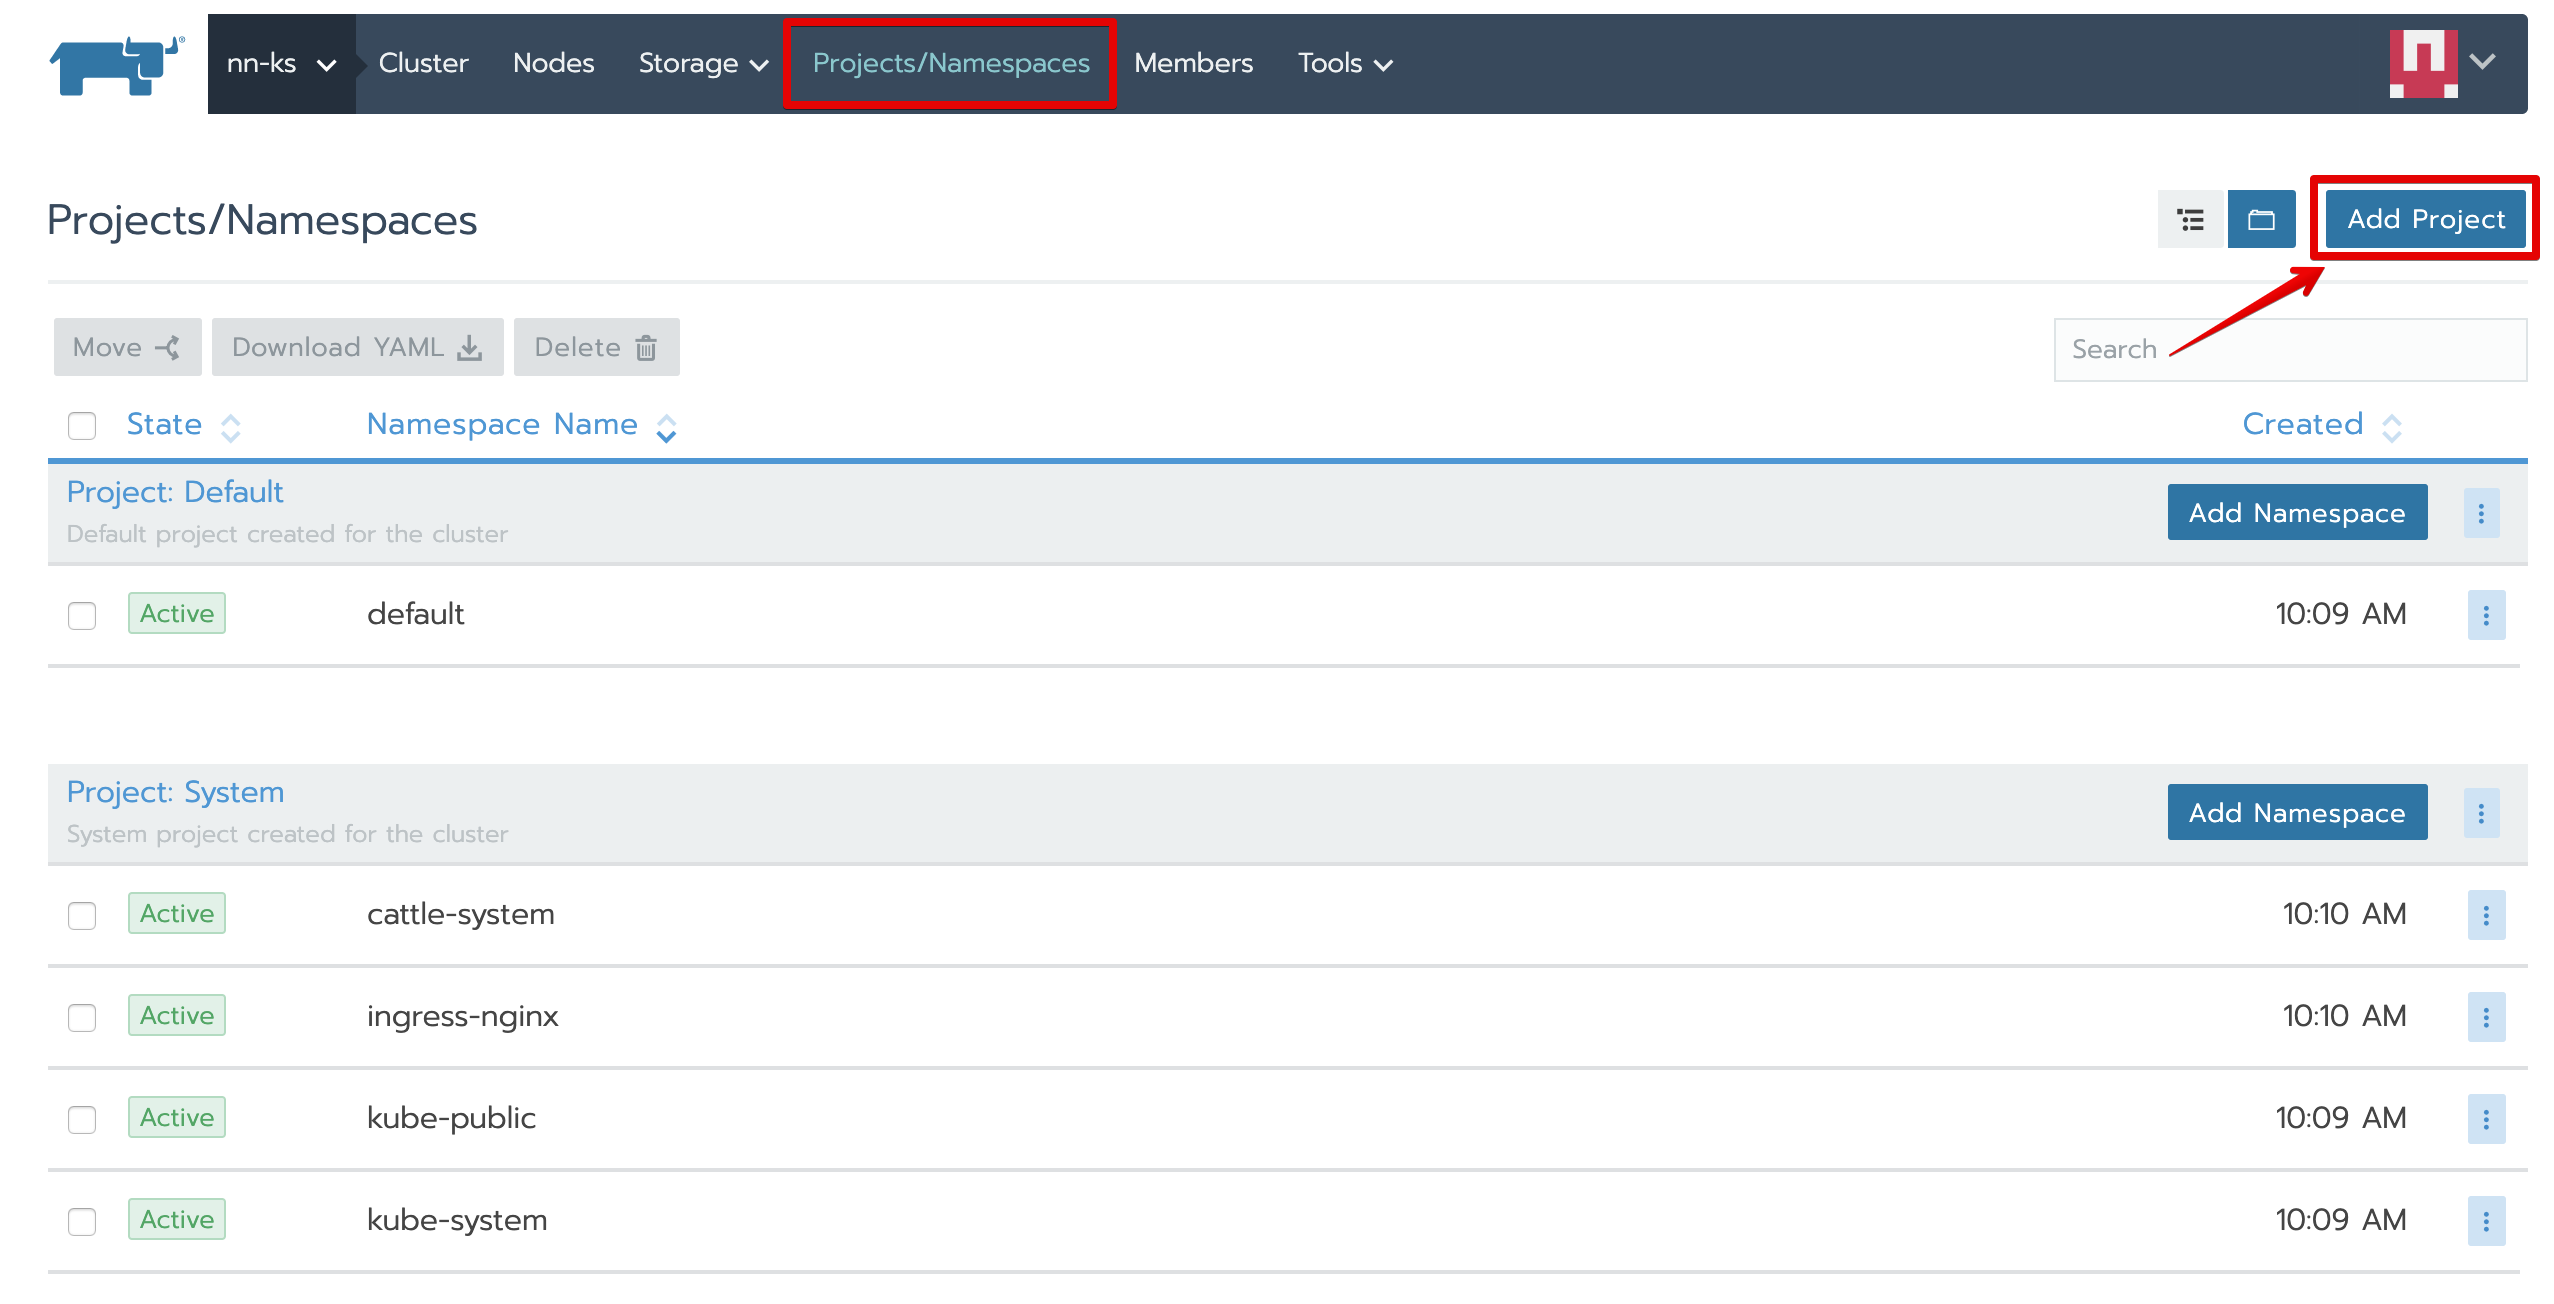
Task: Select the ingress-nginx namespace checkbox
Action: 82,1017
